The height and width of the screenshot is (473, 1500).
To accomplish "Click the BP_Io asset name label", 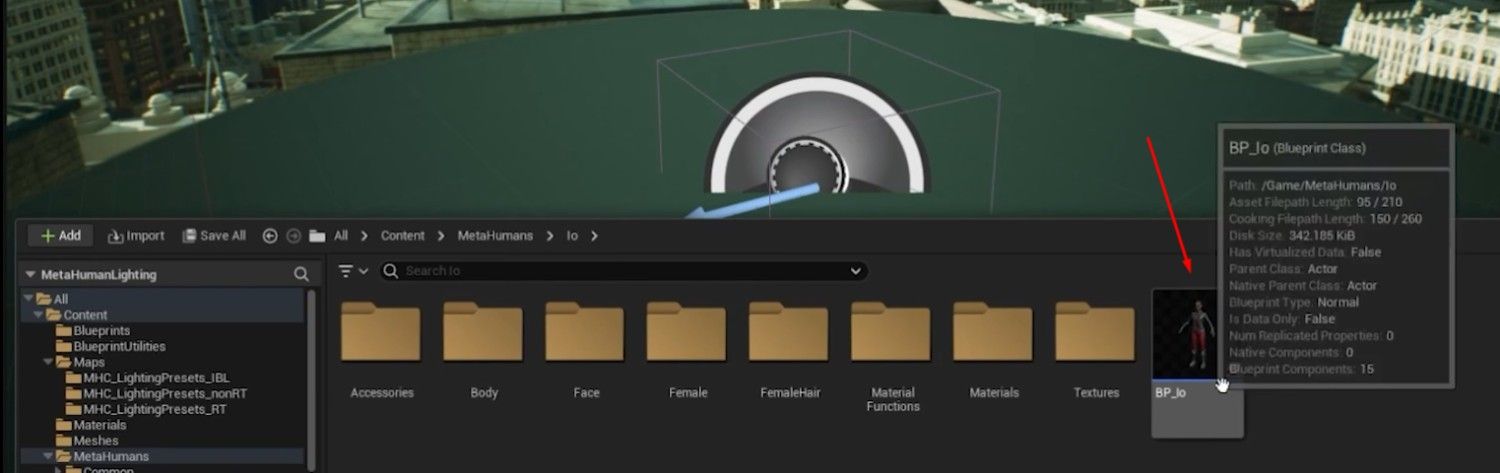I will tap(1171, 393).
